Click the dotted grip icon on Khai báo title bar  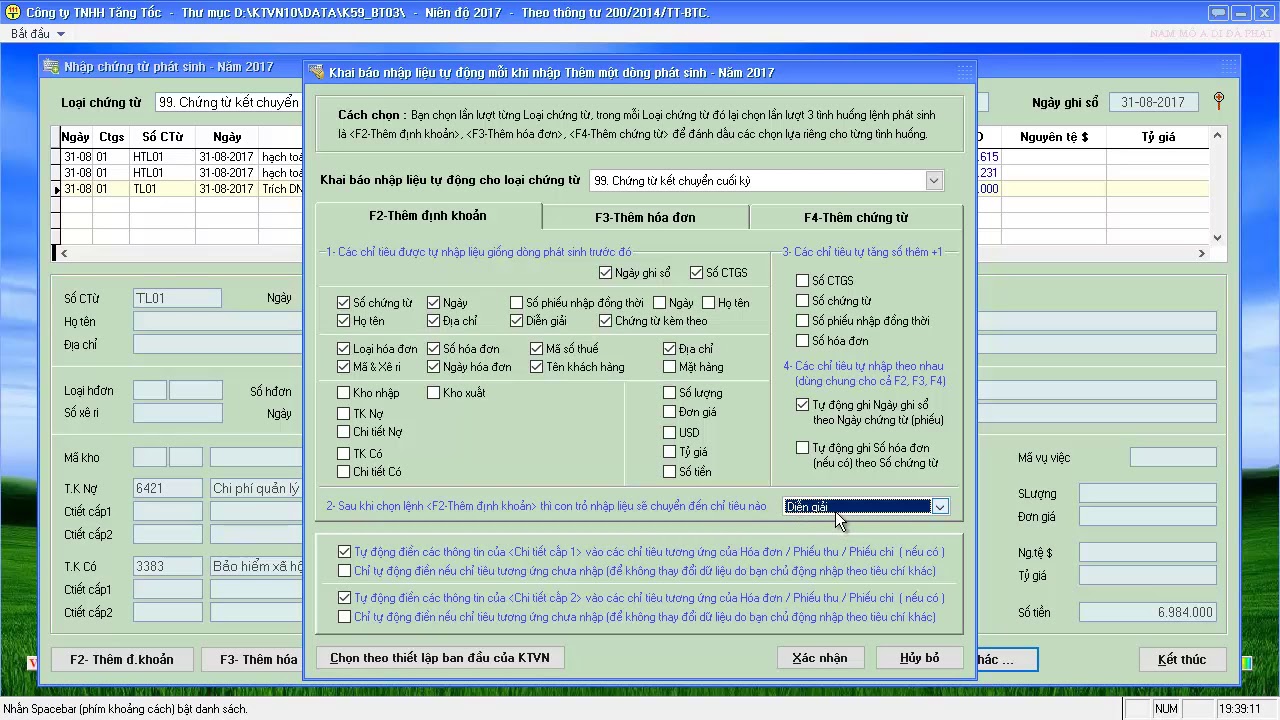point(964,72)
